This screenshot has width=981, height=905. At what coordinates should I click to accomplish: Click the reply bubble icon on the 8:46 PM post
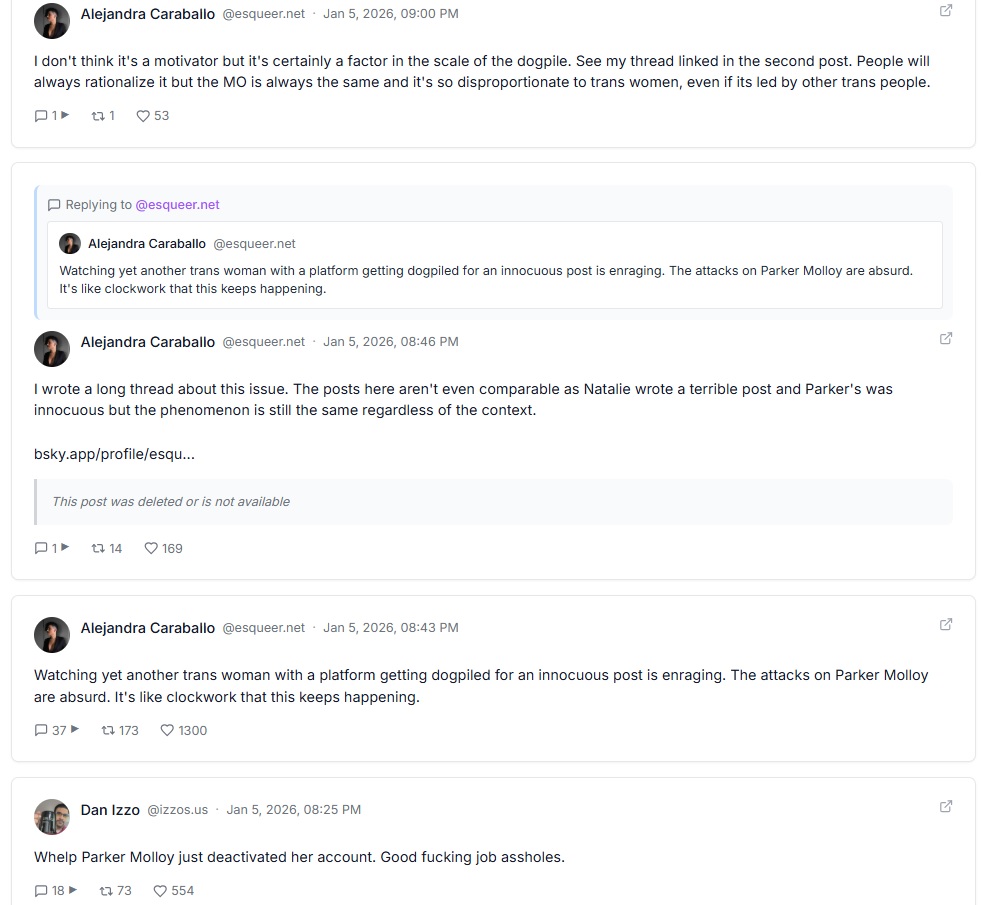tap(39, 548)
